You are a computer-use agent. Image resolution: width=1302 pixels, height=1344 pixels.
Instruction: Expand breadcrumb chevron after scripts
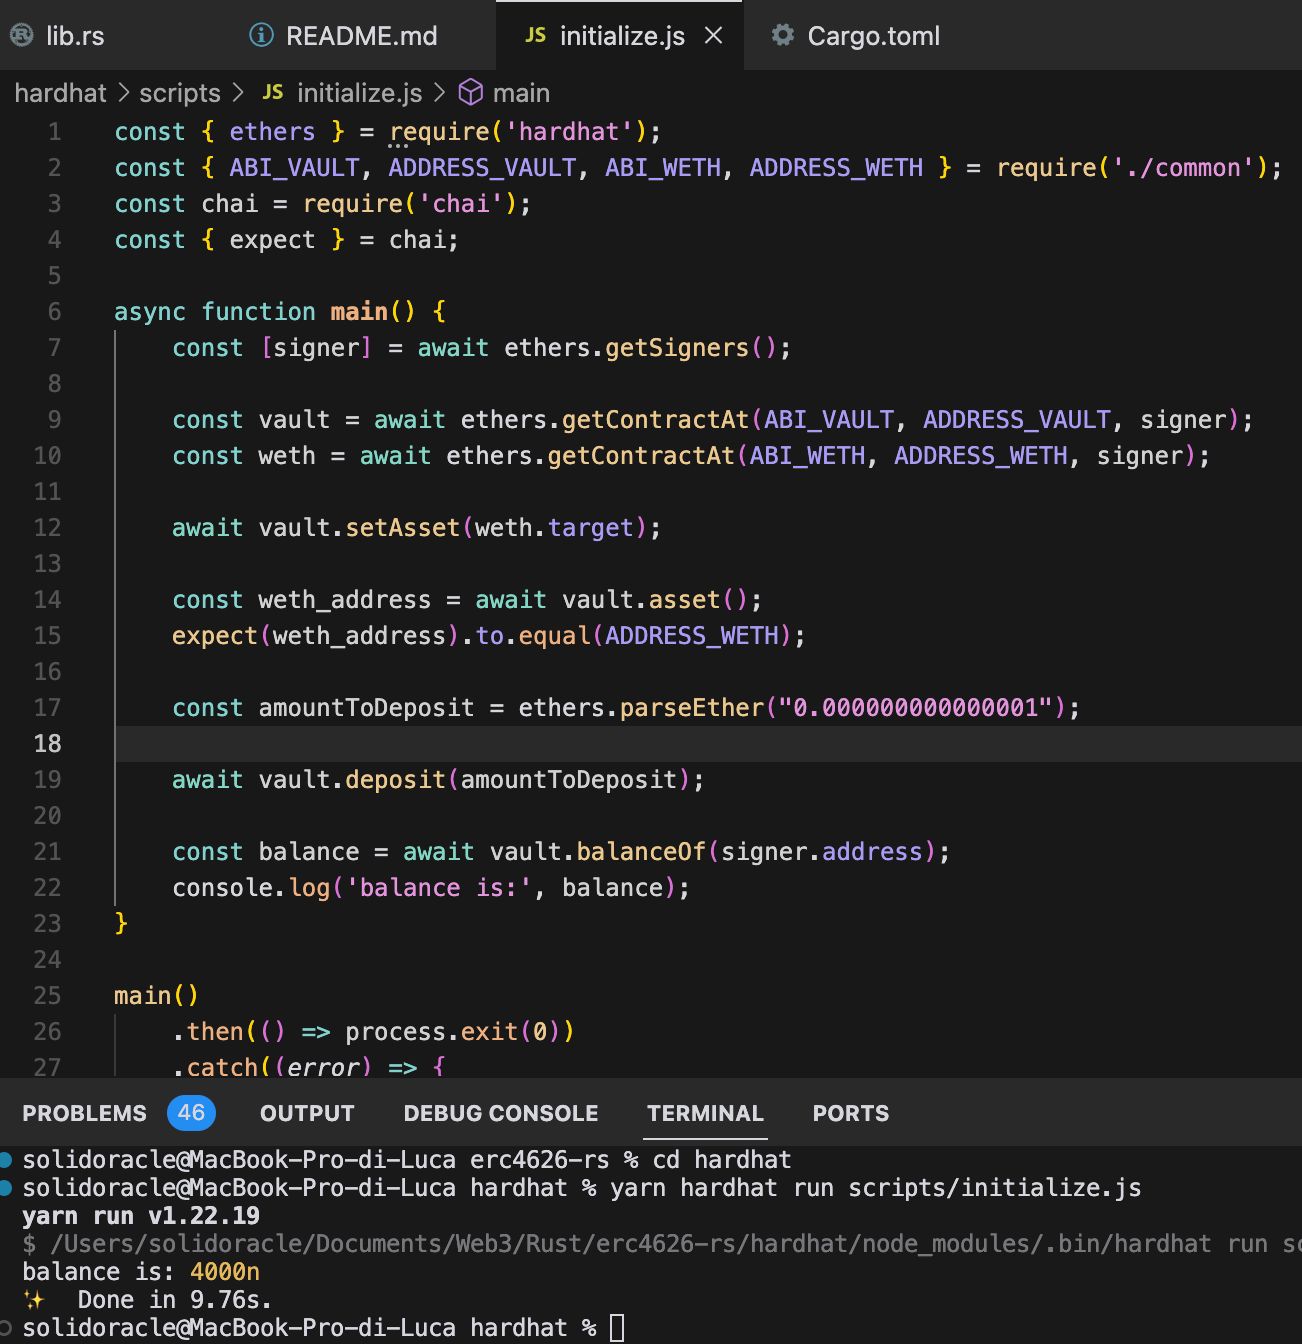(x=238, y=93)
